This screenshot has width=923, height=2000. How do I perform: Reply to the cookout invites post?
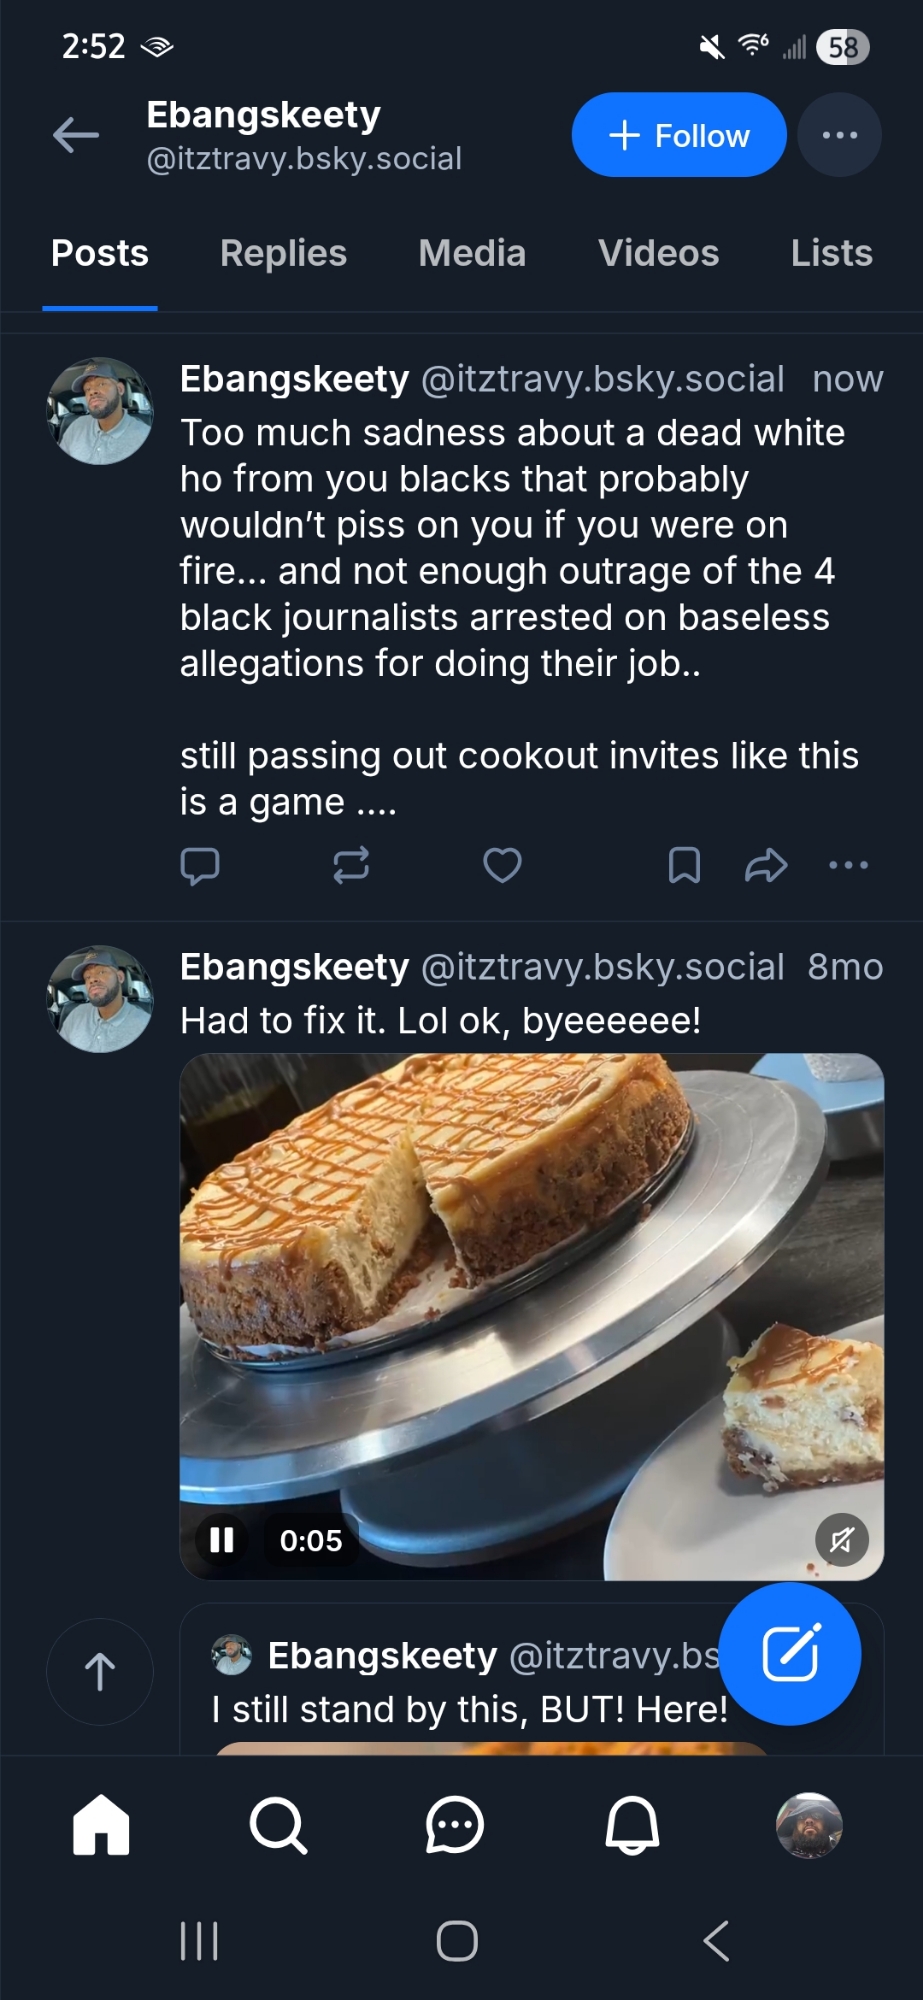click(x=200, y=865)
